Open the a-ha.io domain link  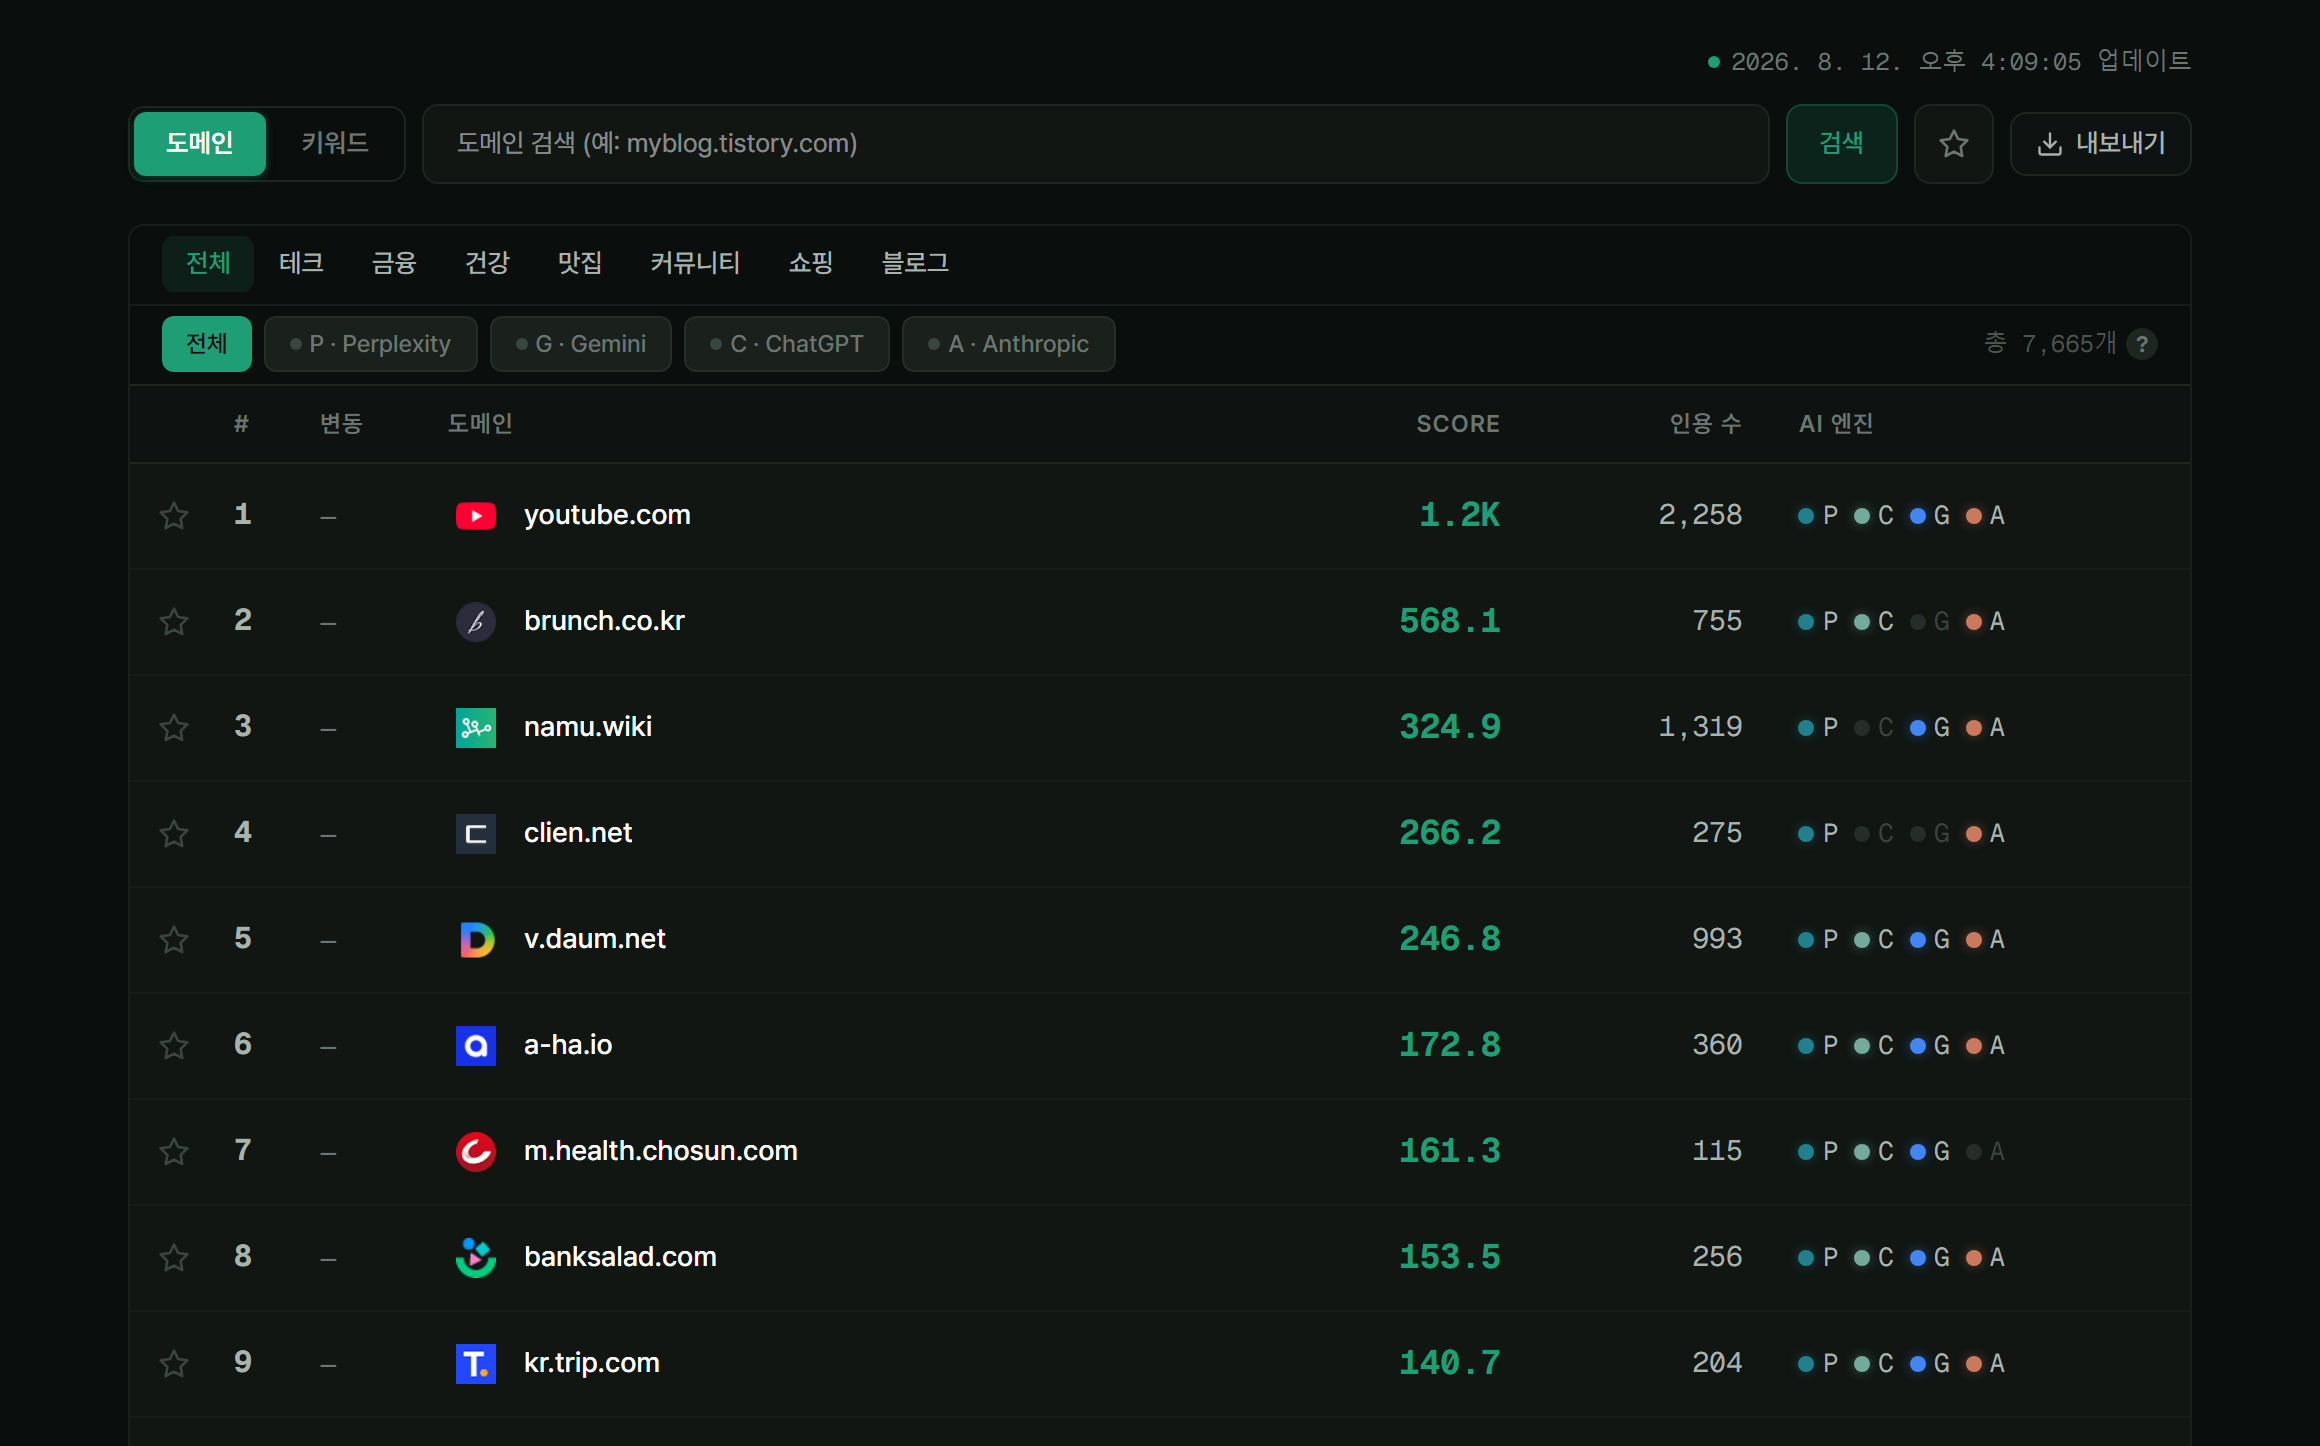tap(568, 1045)
